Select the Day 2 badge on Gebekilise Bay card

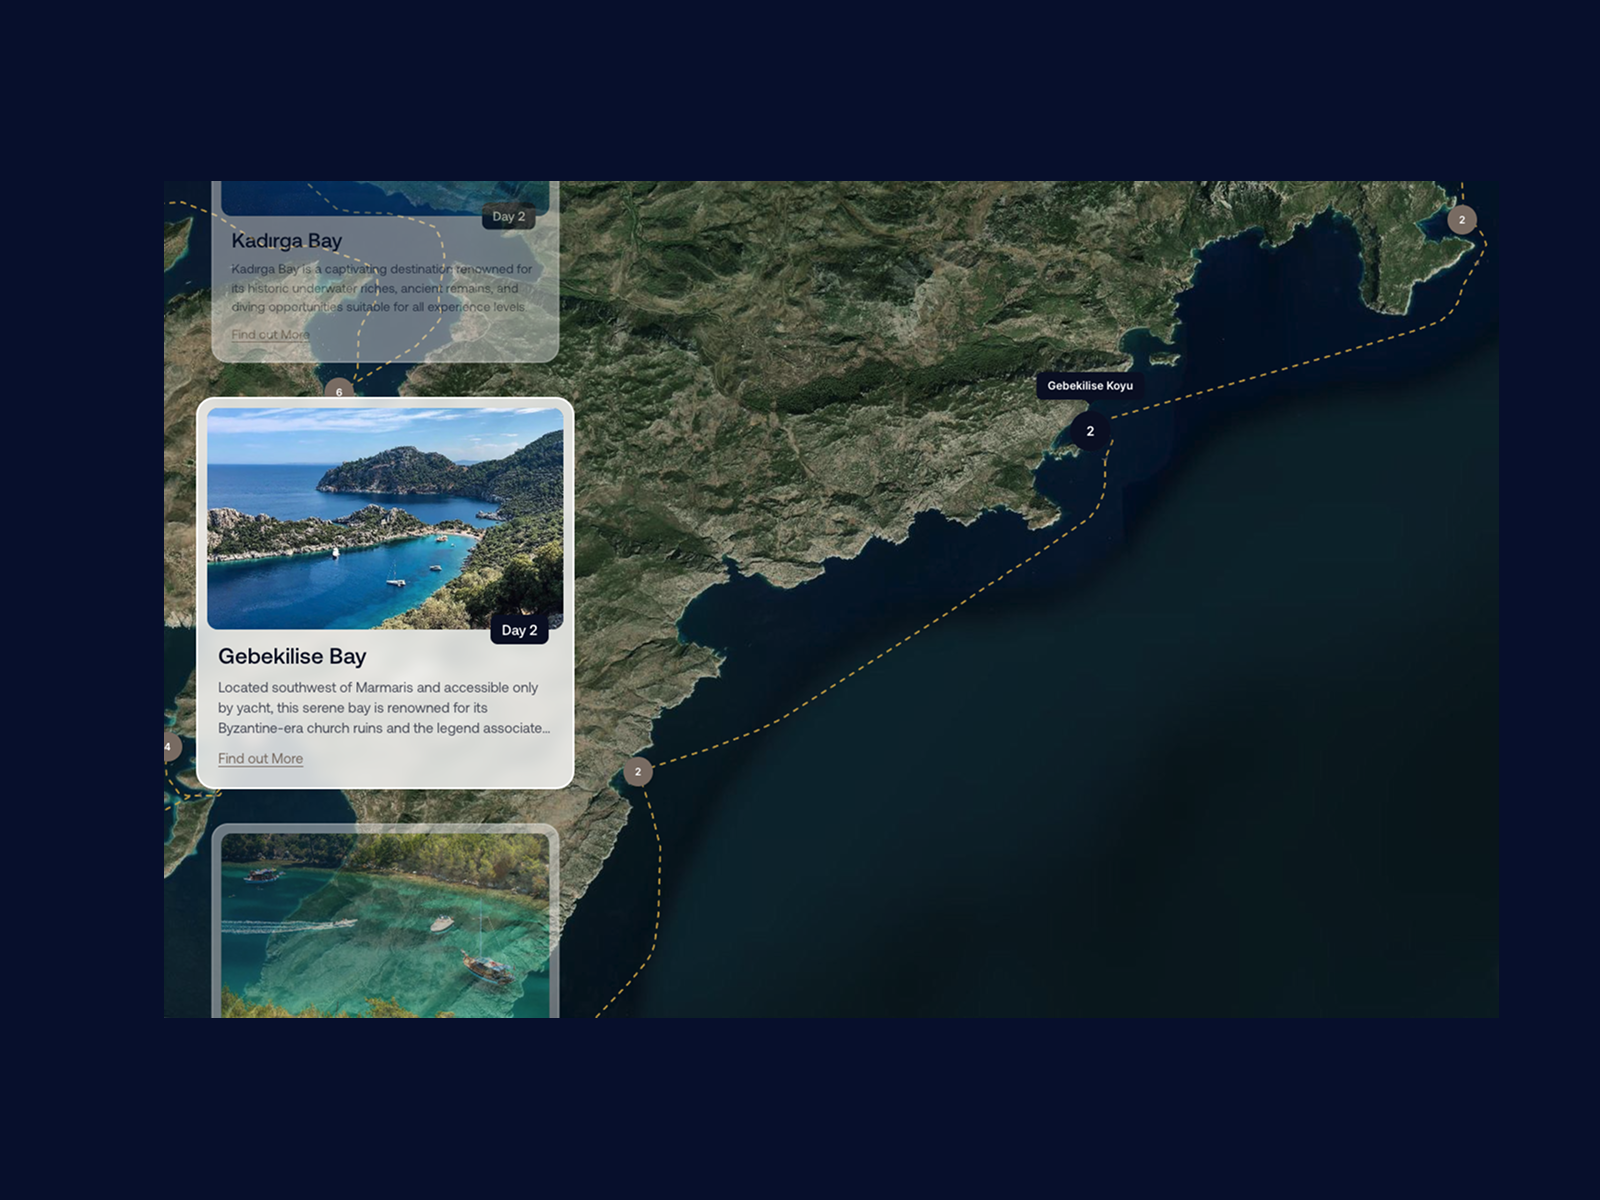click(520, 630)
